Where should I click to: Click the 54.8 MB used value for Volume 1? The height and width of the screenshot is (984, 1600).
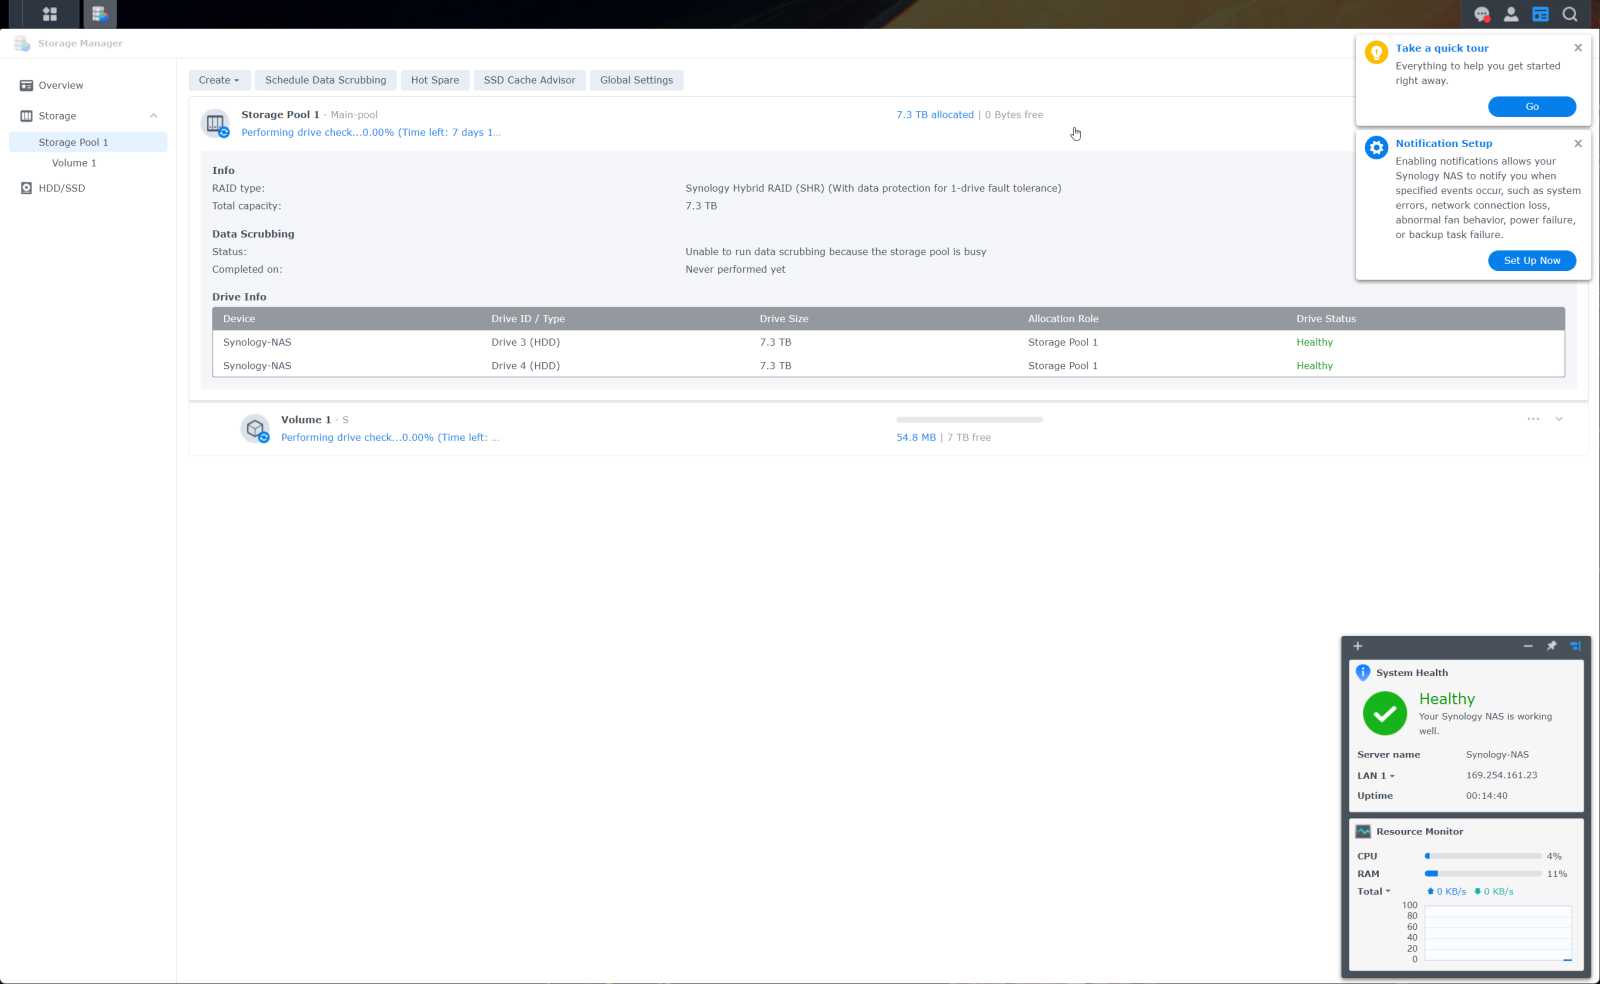coord(916,437)
